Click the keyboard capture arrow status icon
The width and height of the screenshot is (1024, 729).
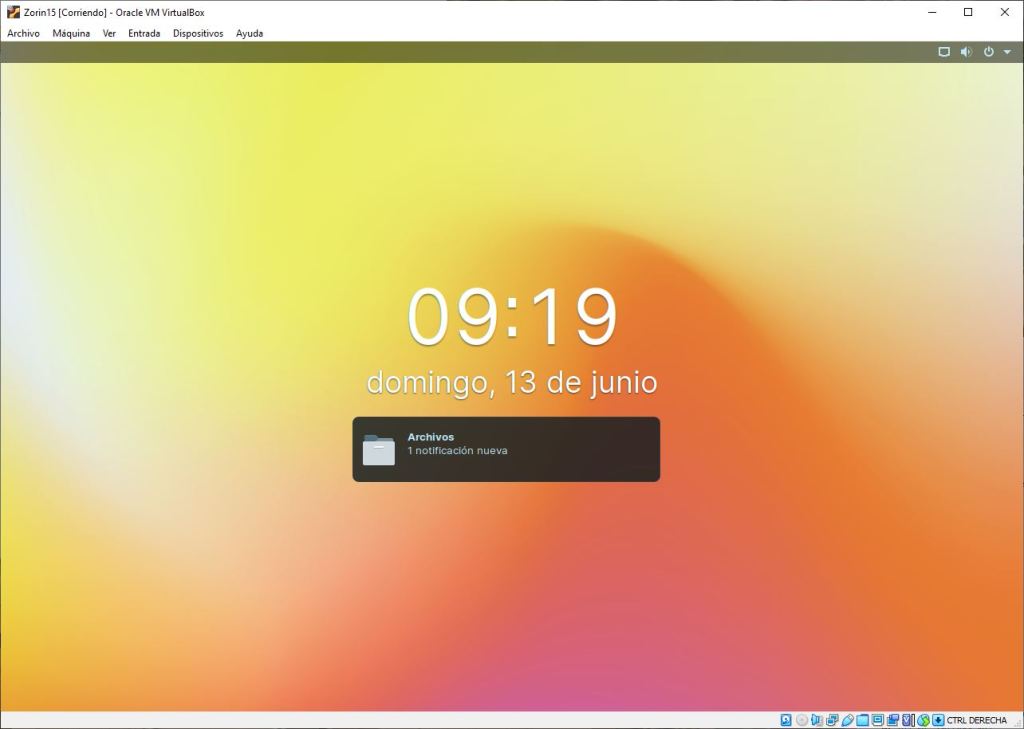tap(938, 720)
